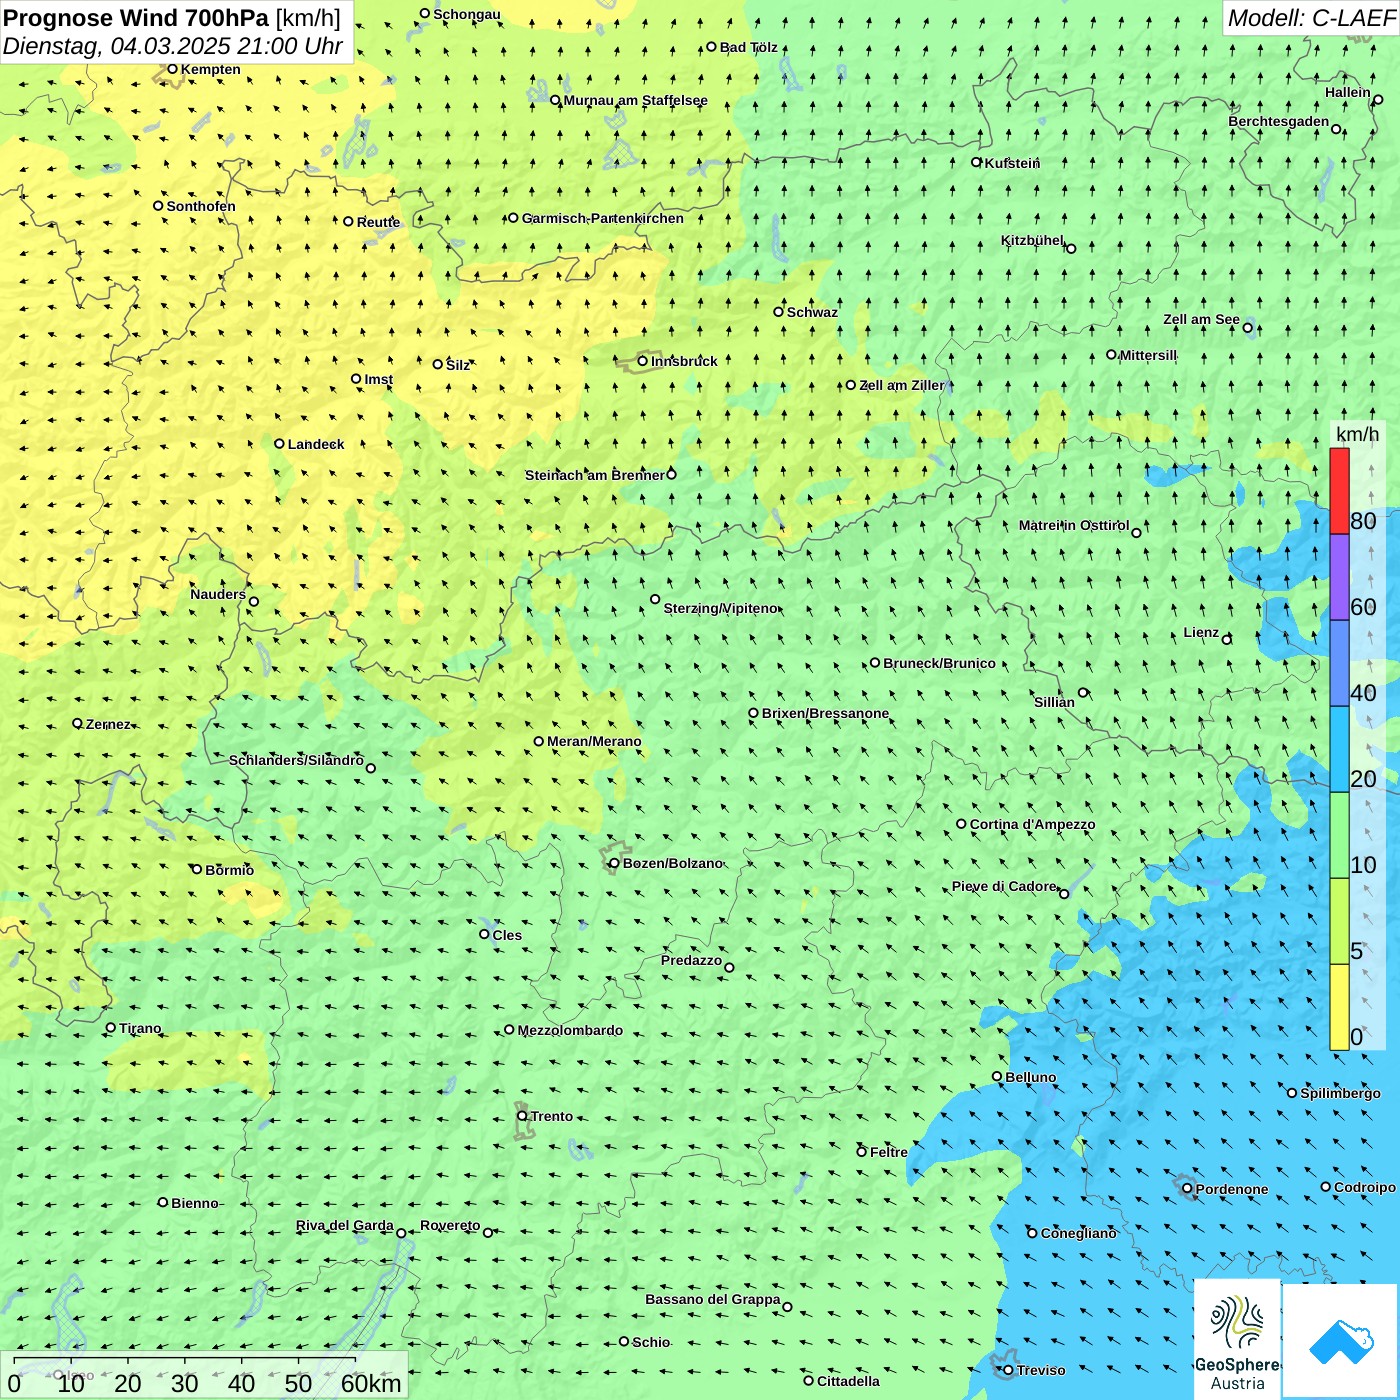The image size is (1400, 1400).
Task: Click the Innsbruck city marker
Action: pos(643,362)
